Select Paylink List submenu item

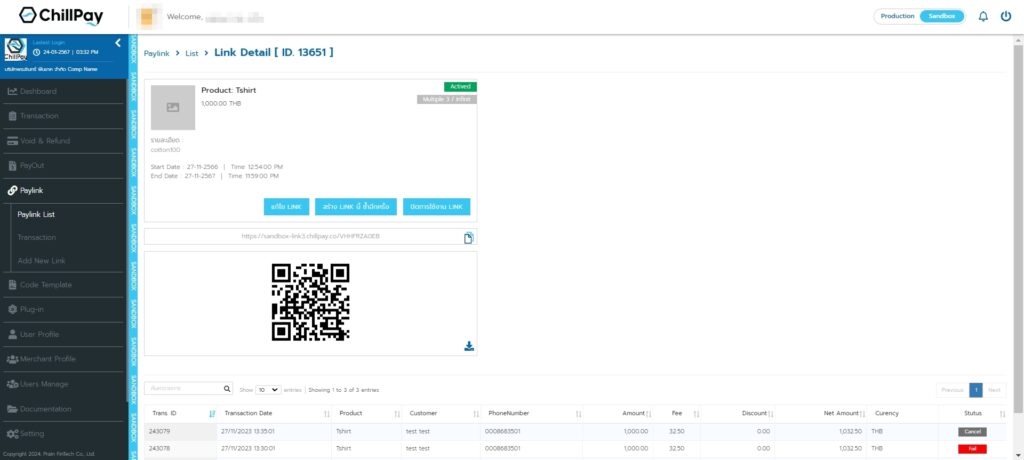pyautogui.click(x=36, y=214)
